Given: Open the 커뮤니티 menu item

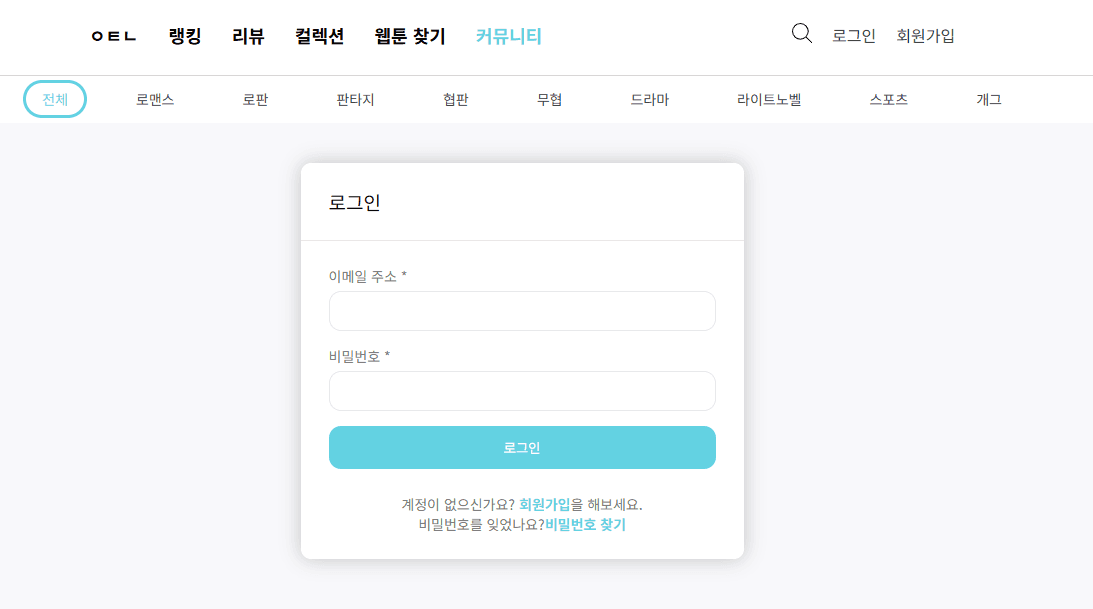Looking at the screenshot, I should click(x=508, y=36).
